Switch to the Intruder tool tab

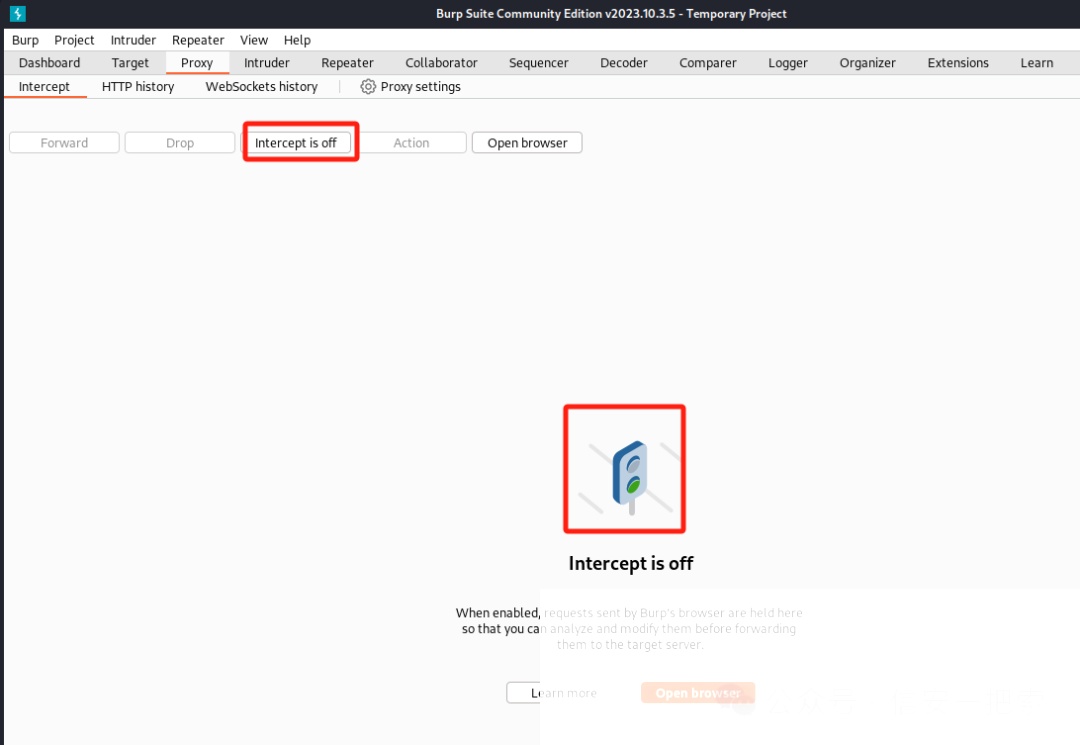pyautogui.click(x=267, y=63)
